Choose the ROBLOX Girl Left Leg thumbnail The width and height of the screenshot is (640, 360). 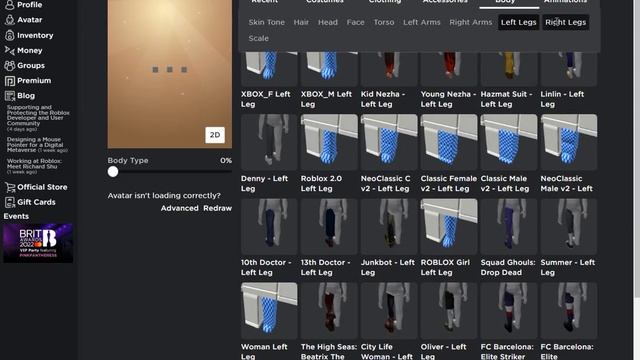pos(449,227)
